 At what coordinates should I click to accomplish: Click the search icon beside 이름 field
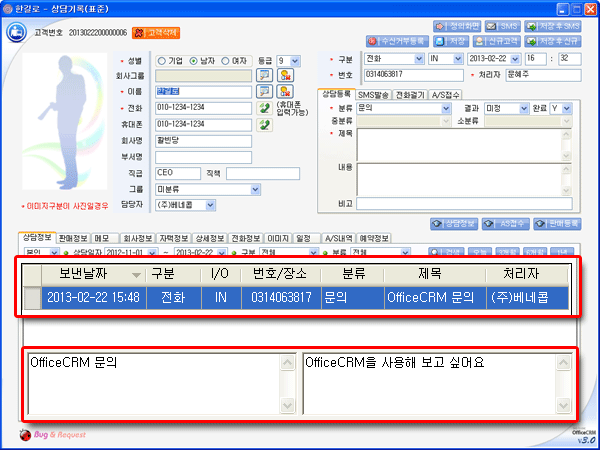click(x=265, y=91)
